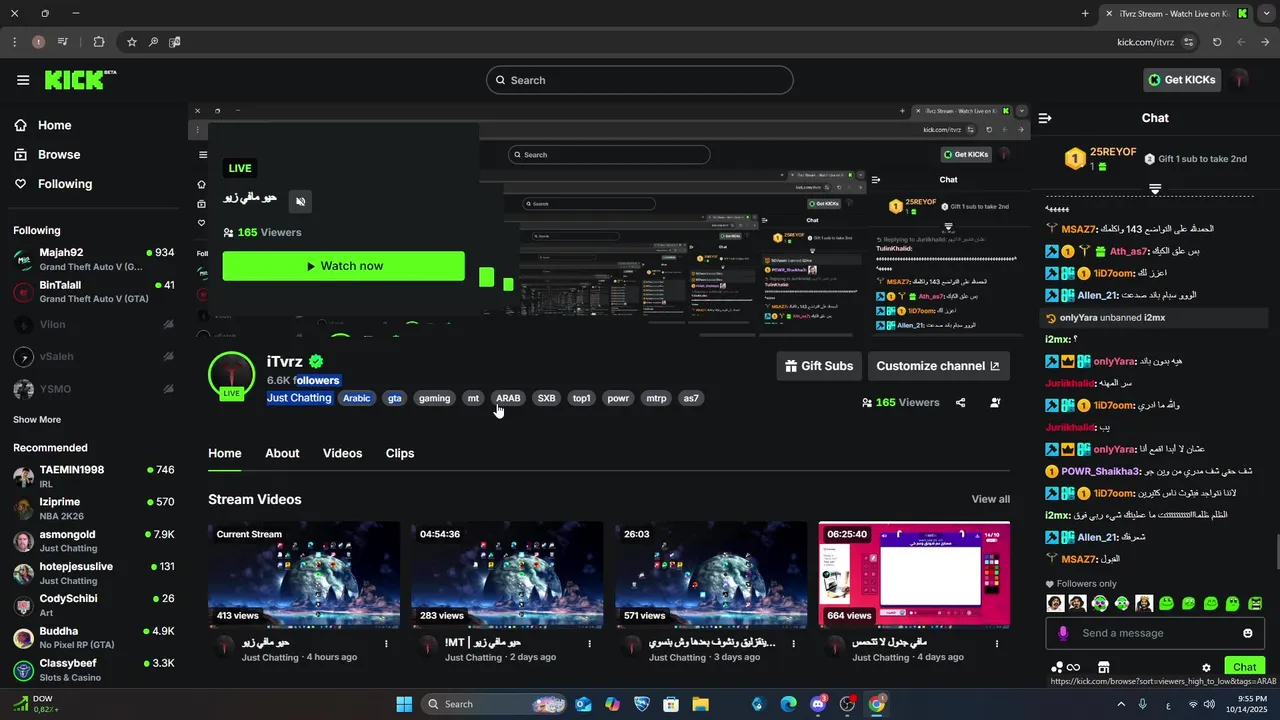Open chat settings gear icon
Screen dimensions: 1280x720
tap(1206, 667)
